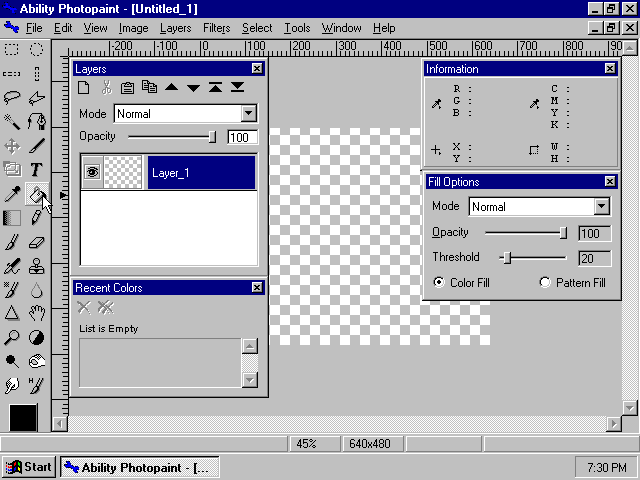This screenshot has height=480, width=640.
Task: Open the Image menu
Action: coord(133,28)
